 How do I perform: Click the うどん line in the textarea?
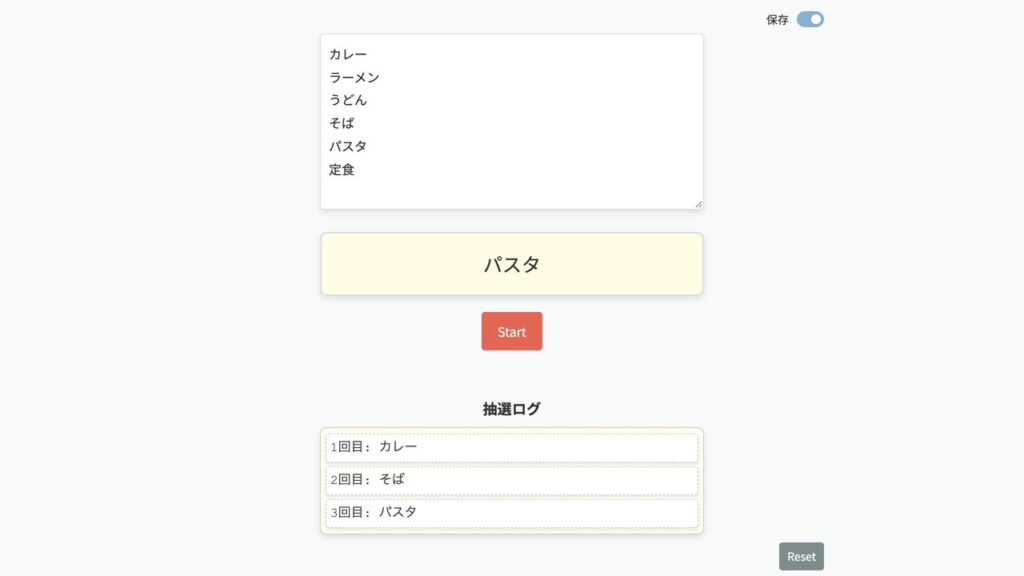347,100
